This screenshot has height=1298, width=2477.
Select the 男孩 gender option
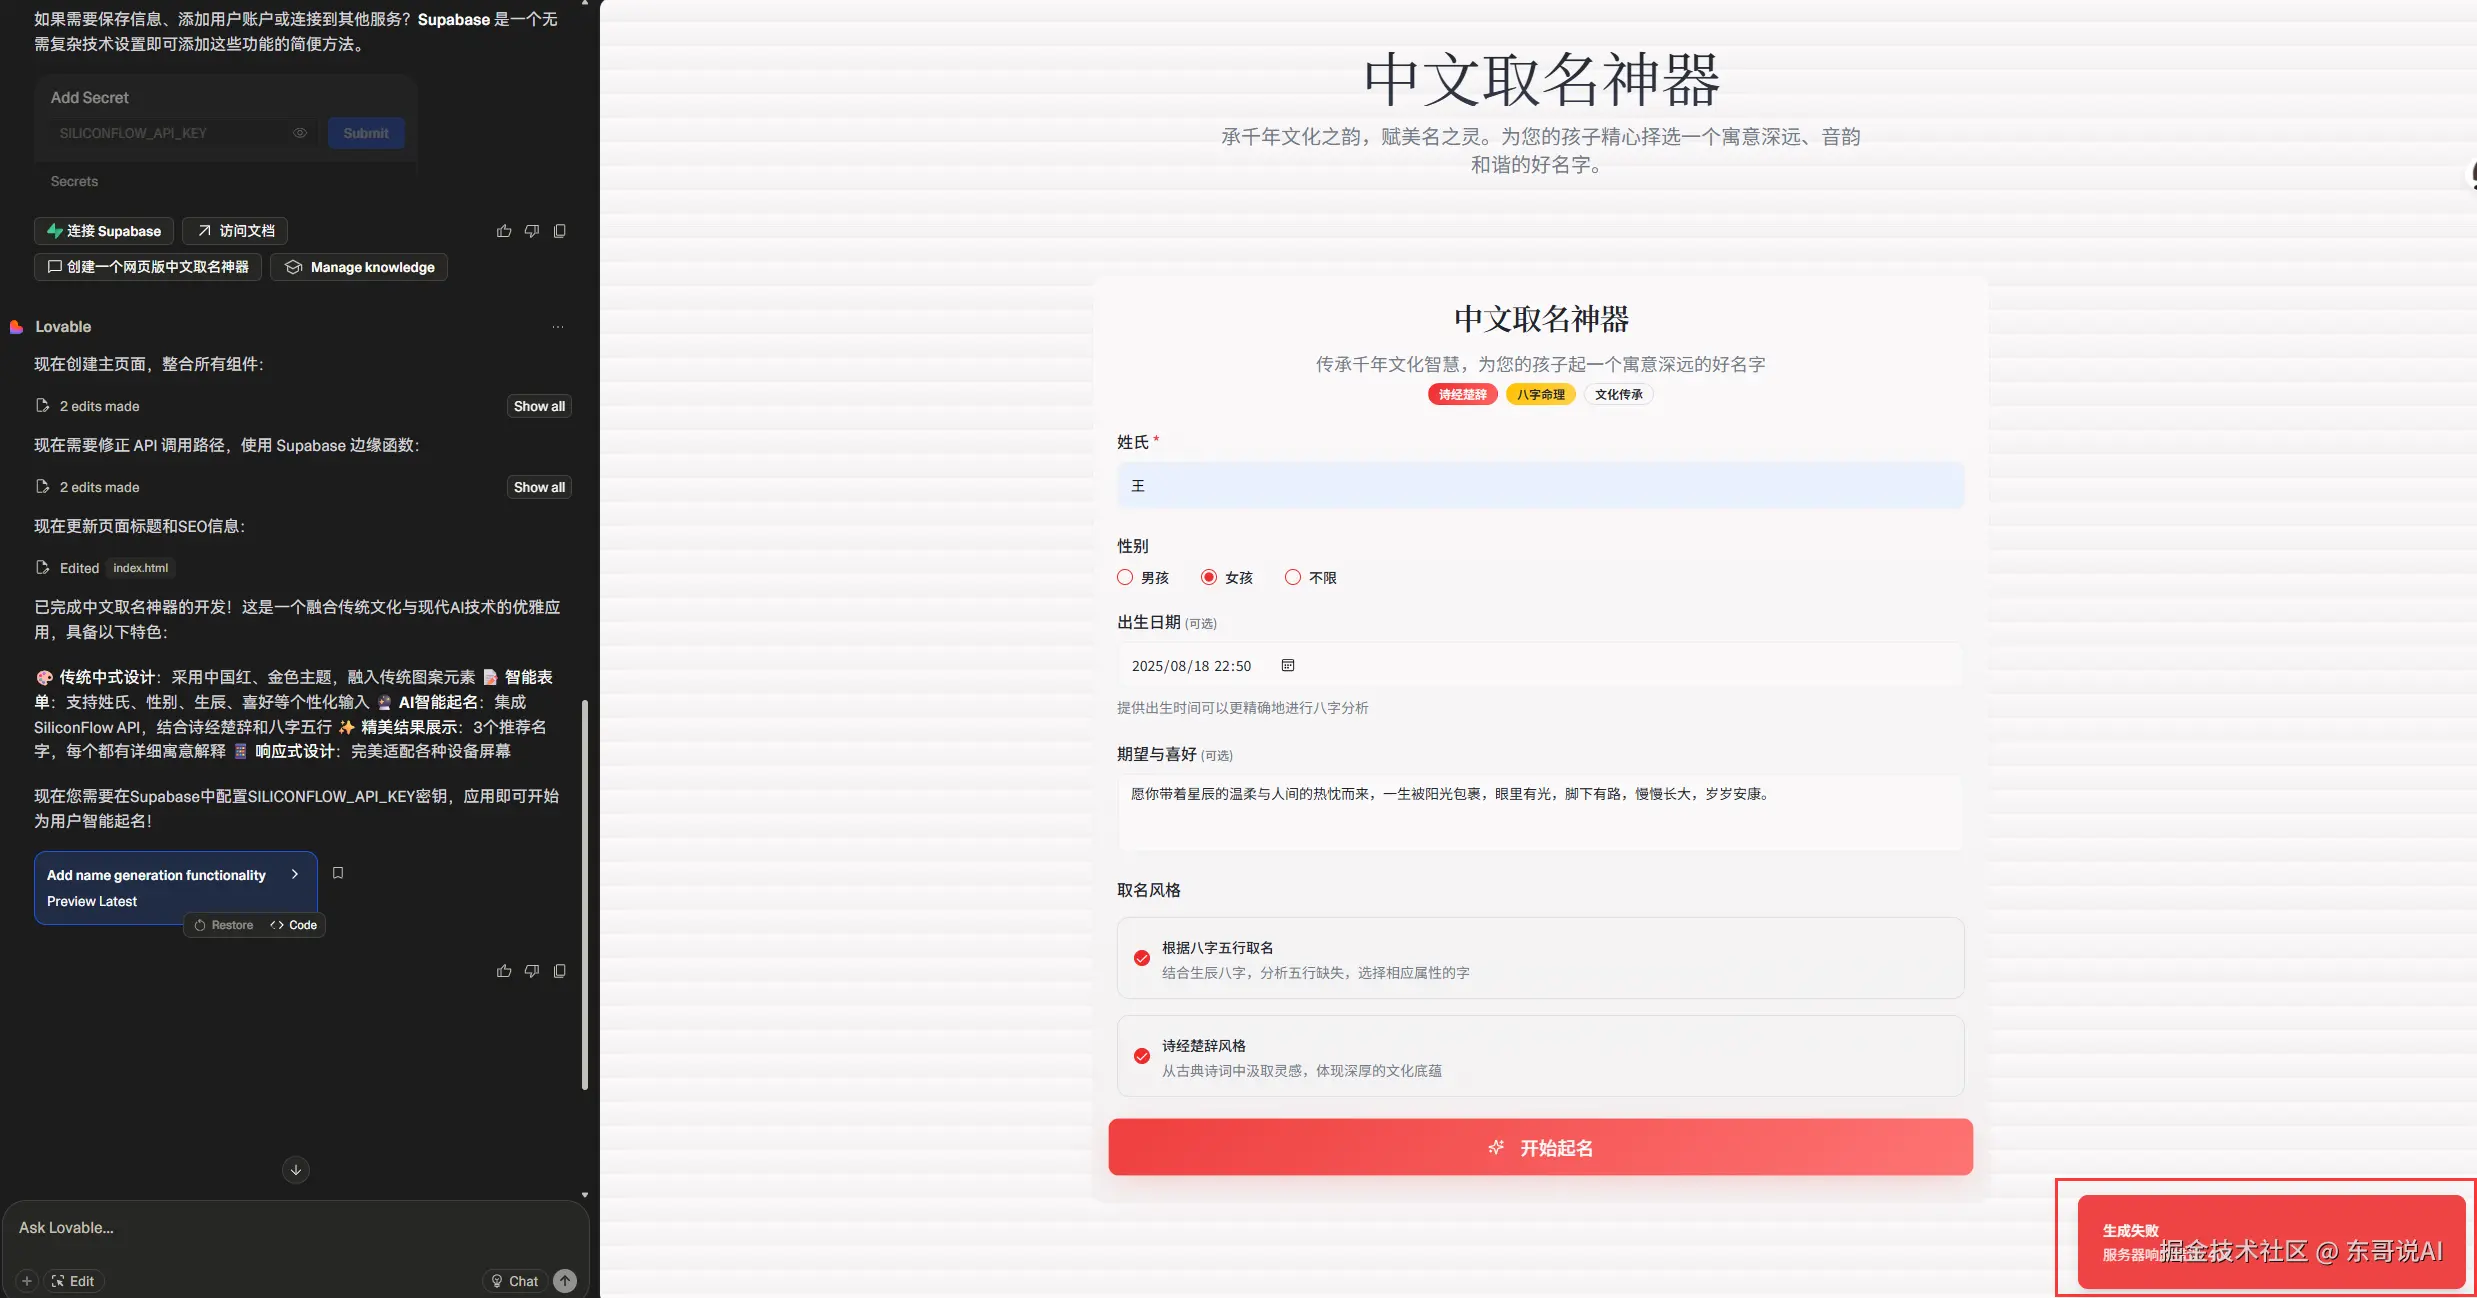[x=1123, y=577]
